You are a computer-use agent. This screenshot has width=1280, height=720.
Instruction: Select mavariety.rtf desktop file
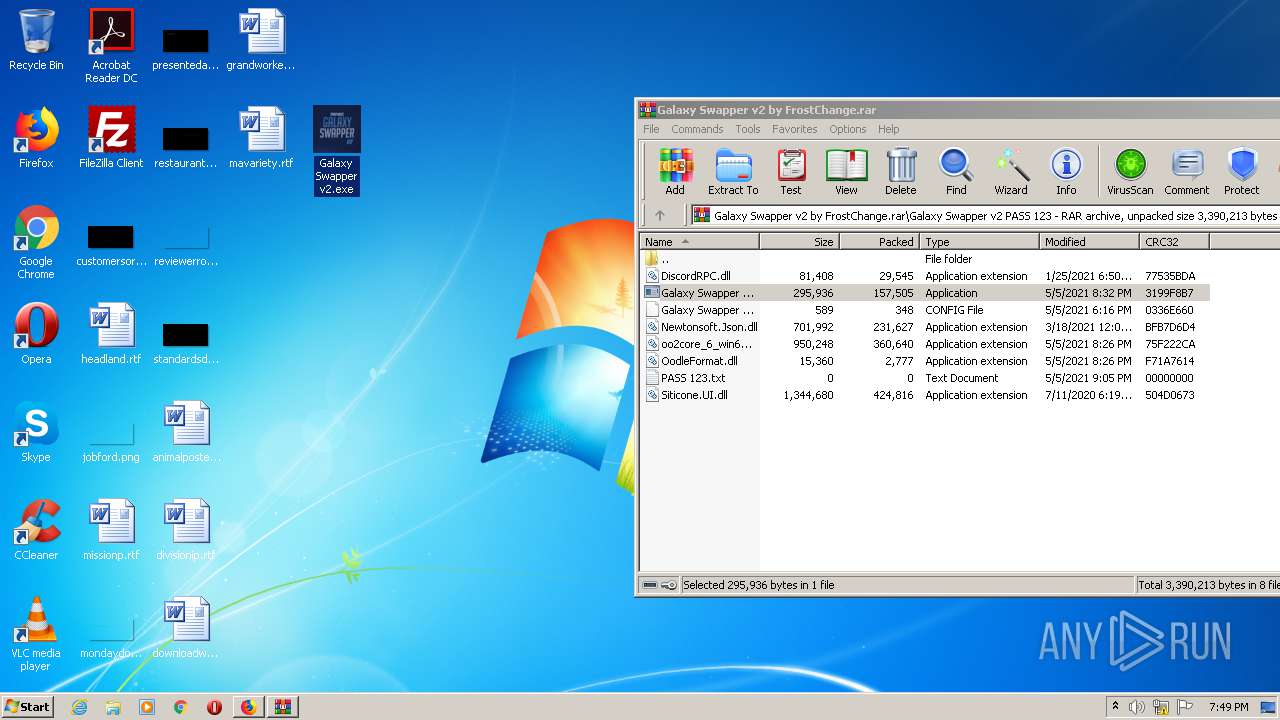point(261,138)
